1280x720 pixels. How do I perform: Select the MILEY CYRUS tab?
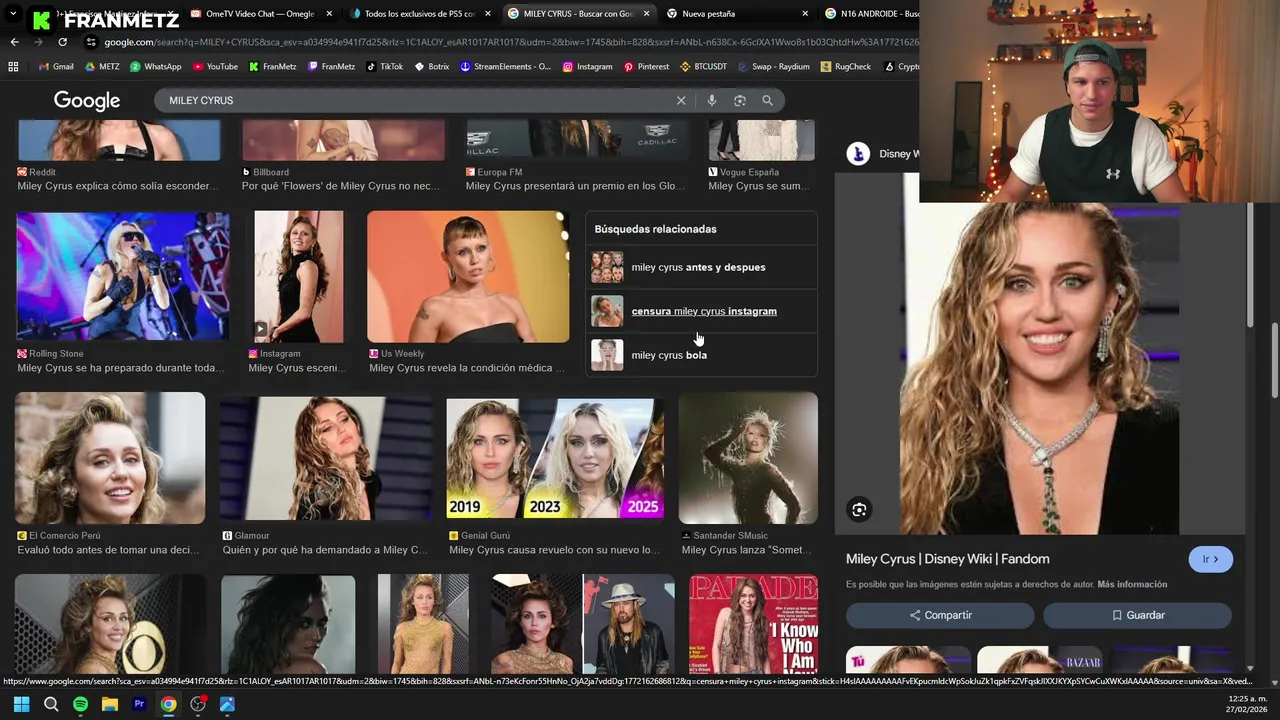tap(578, 14)
